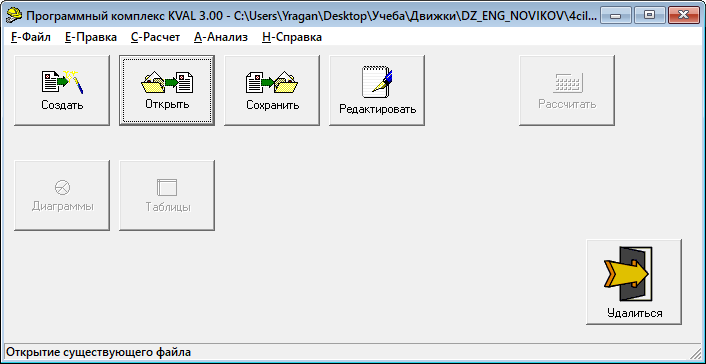
Task: Click the KVAL hard-hat icon in title bar
Action: (x=14, y=15)
